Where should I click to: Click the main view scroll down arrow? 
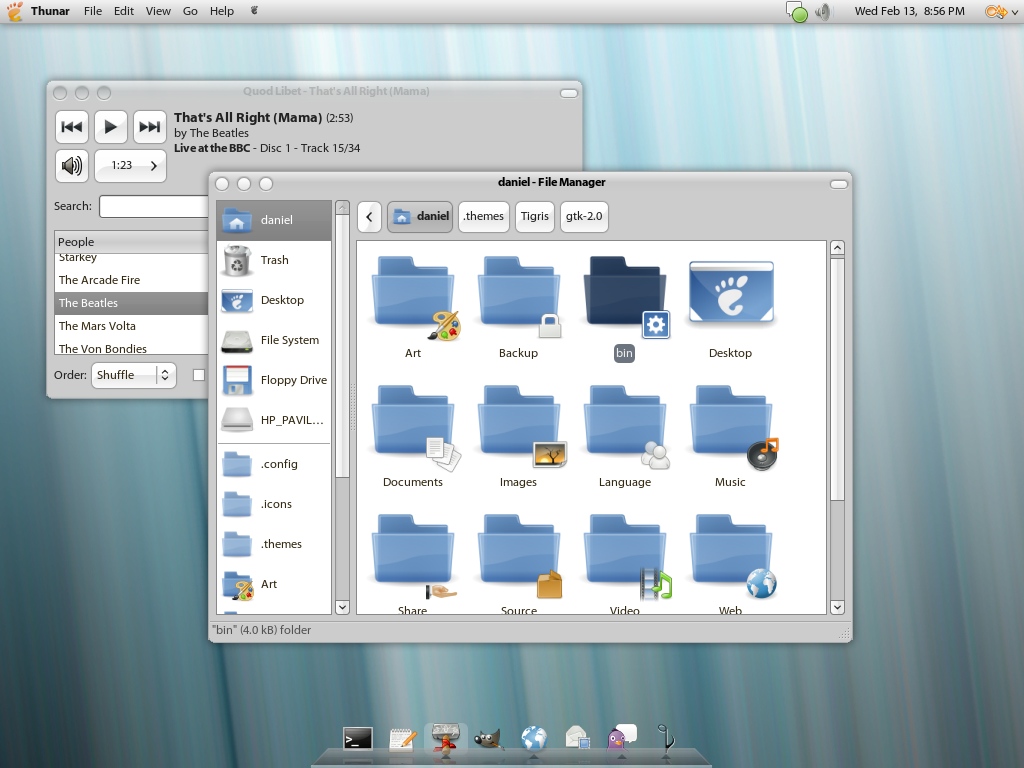pos(837,607)
